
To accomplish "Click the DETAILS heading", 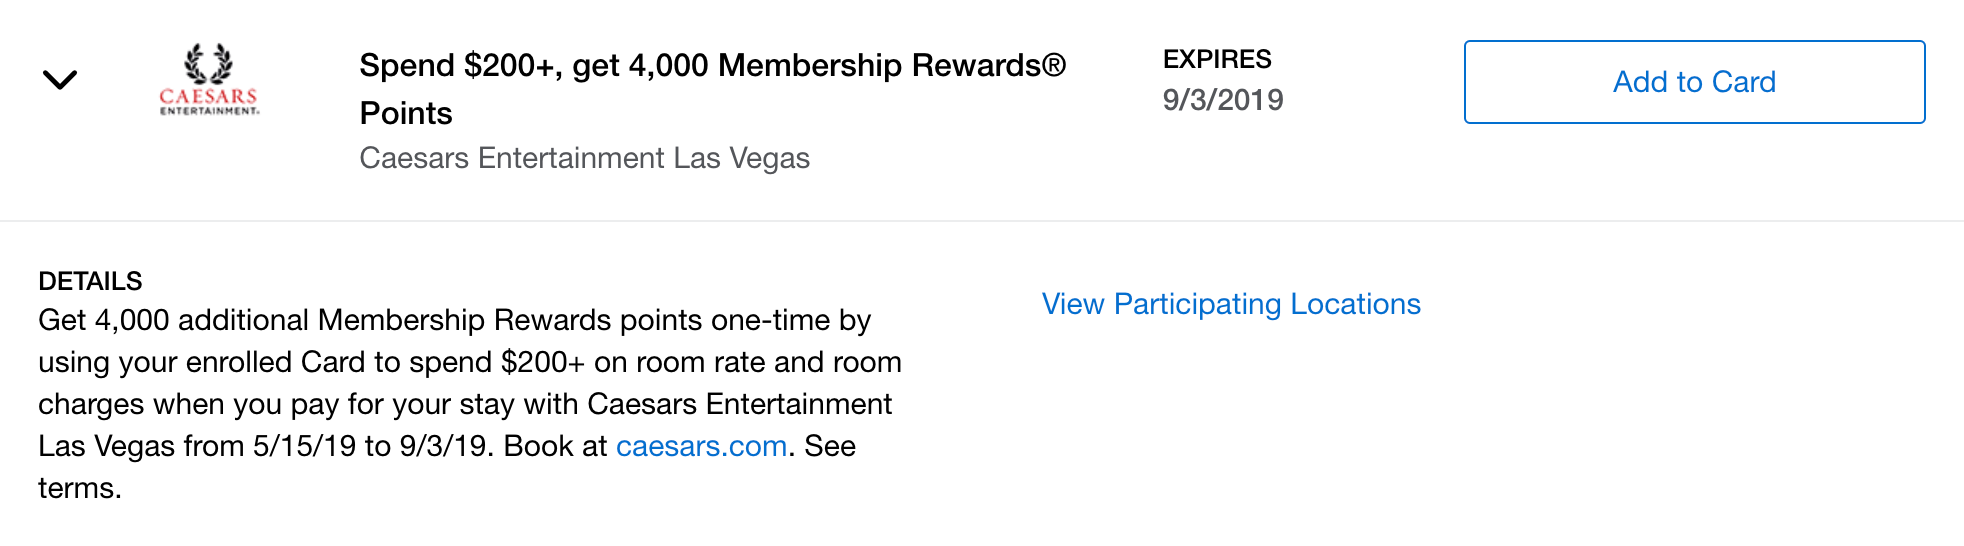I will (x=90, y=281).
